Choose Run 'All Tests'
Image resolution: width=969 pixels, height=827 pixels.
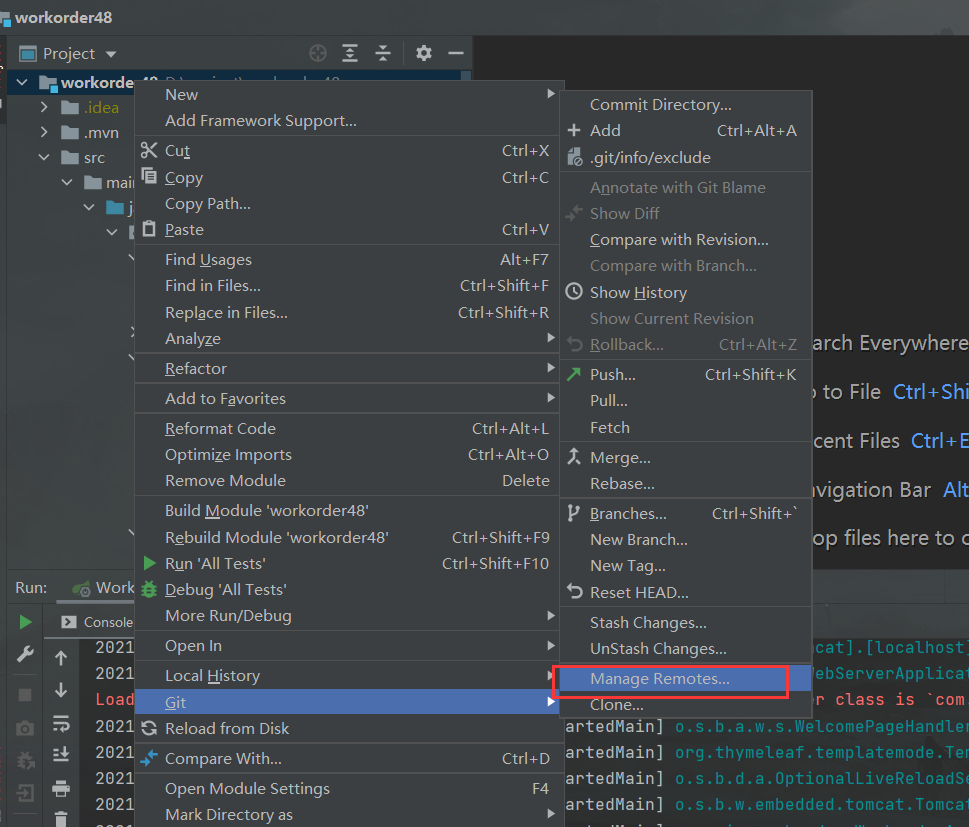(x=347, y=564)
